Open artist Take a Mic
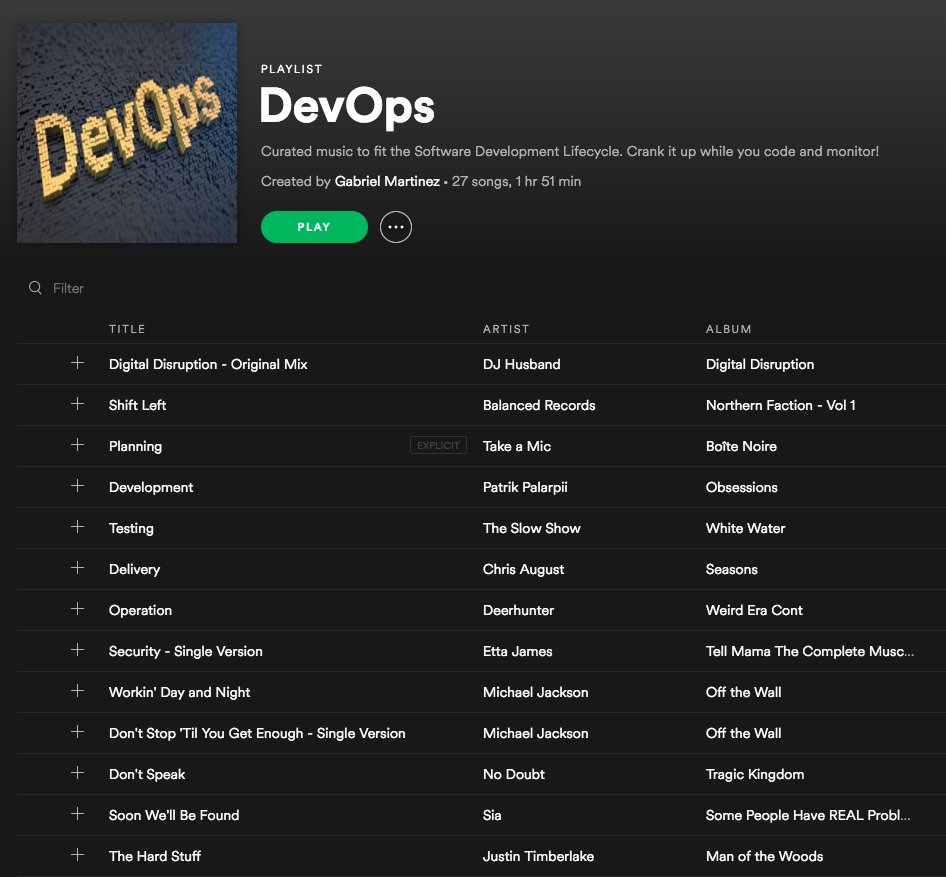 click(x=516, y=446)
